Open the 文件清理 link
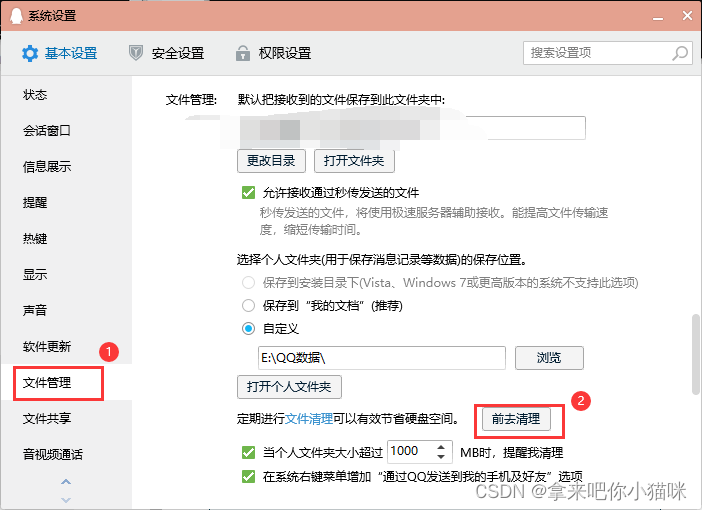The image size is (702, 510). [309, 419]
